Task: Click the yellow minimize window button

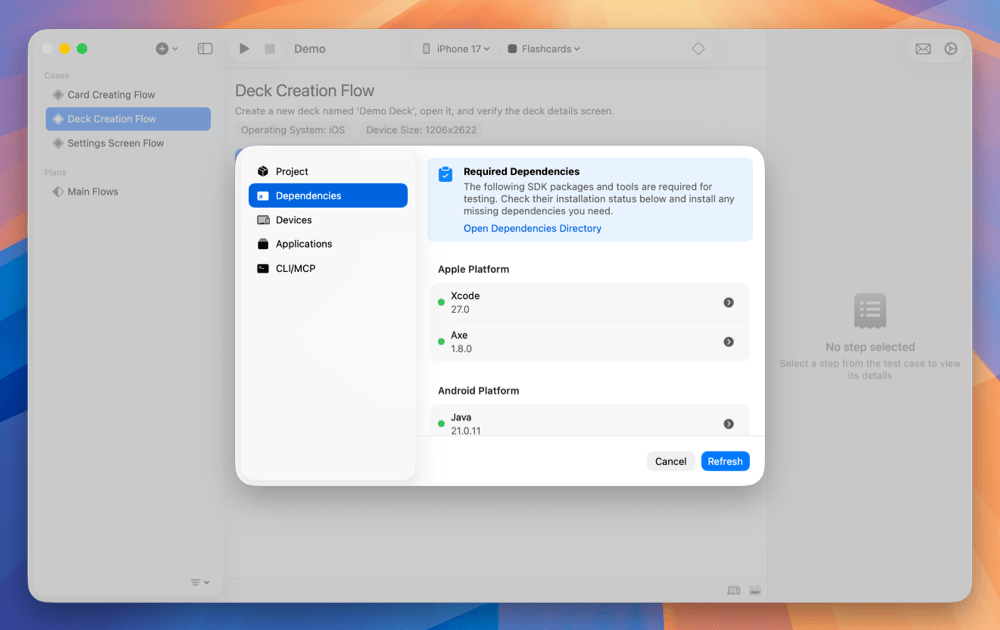Action: [64, 48]
